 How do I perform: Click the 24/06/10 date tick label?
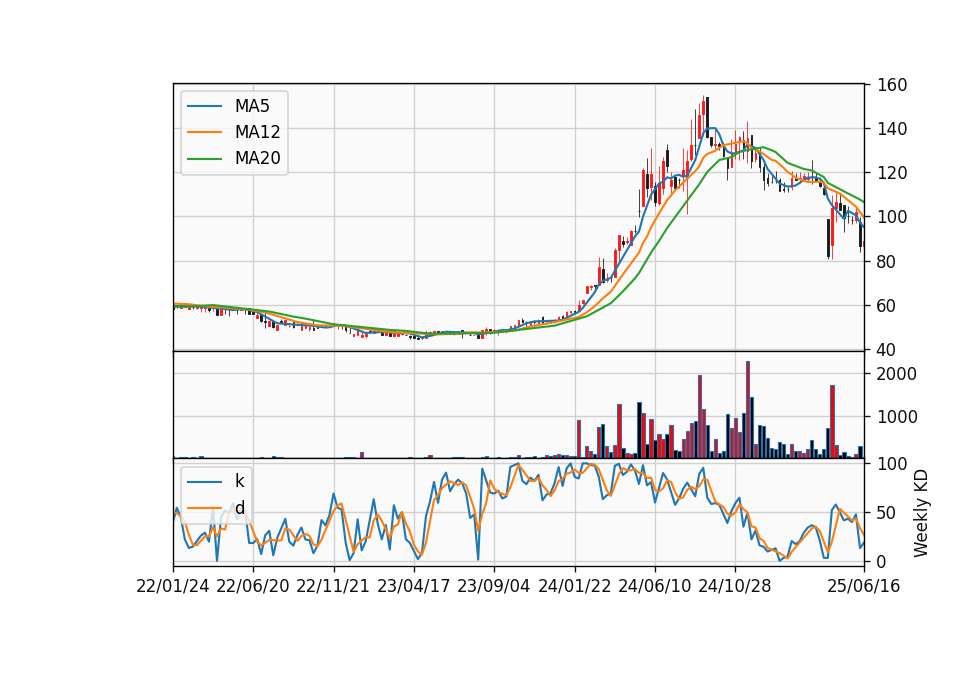pyautogui.click(x=654, y=586)
